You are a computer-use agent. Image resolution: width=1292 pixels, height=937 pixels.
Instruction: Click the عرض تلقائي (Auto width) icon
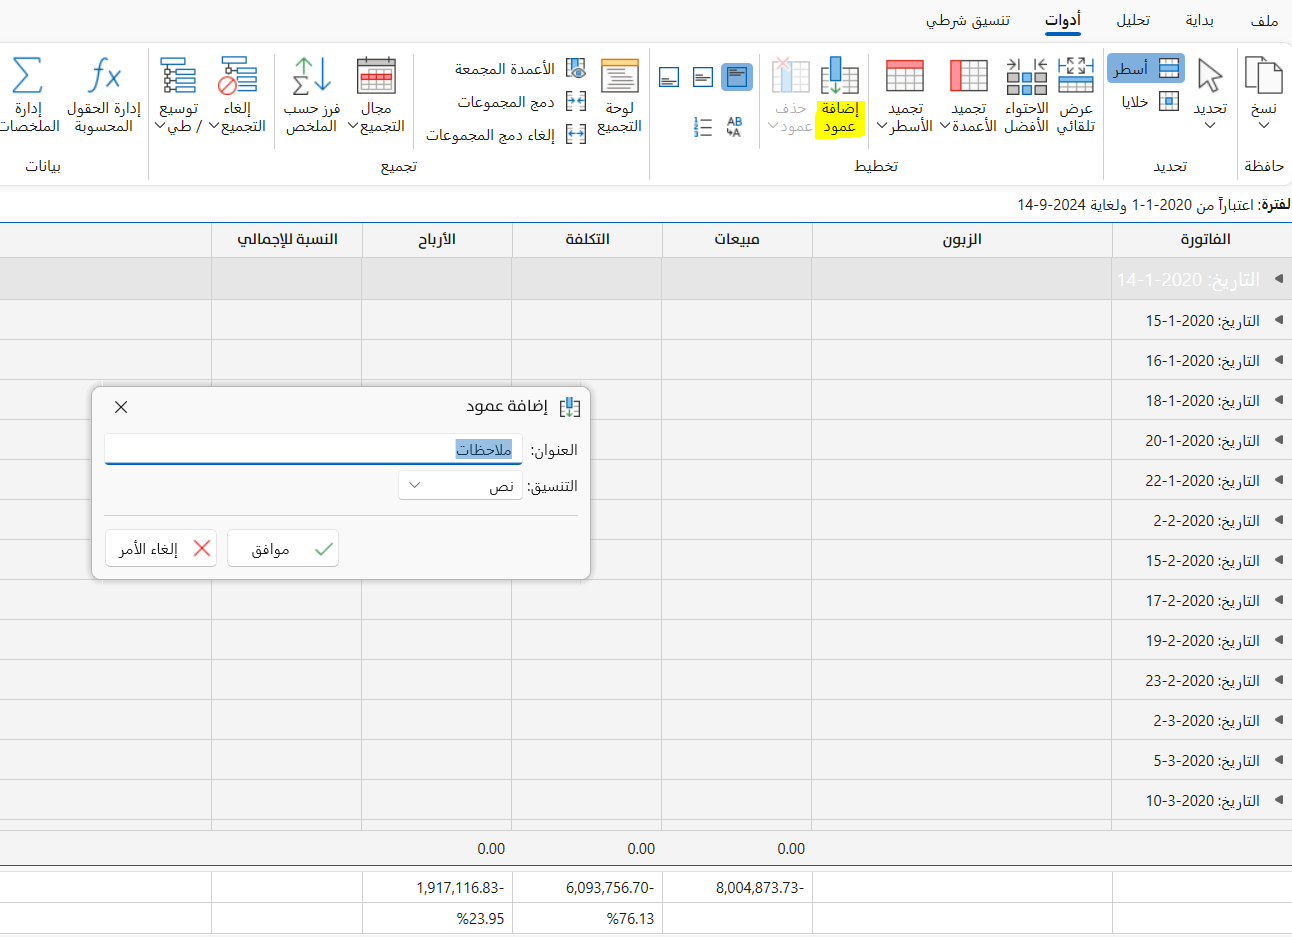pyautogui.click(x=1076, y=78)
